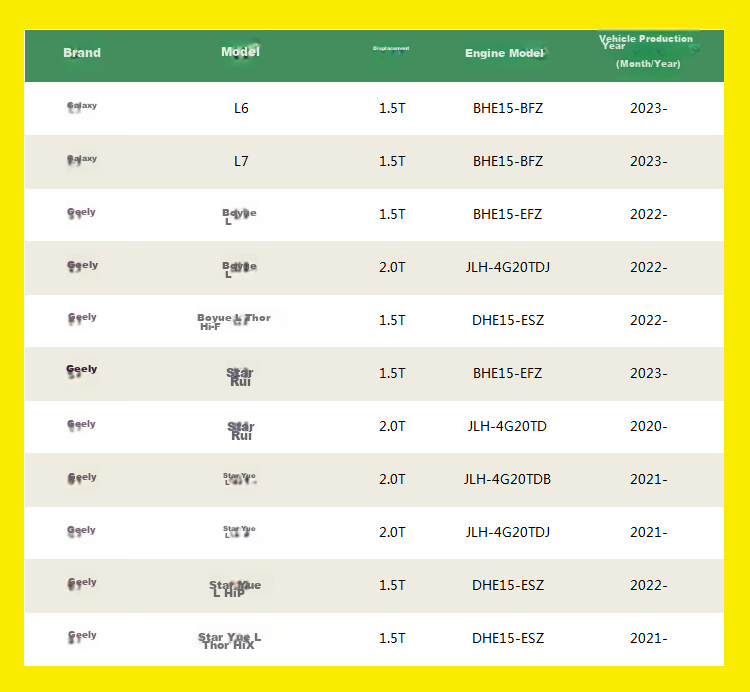Select the 'Boyue L Thor Hi-F' model cell
This screenshot has height=692, width=750.
coord(234,321)
